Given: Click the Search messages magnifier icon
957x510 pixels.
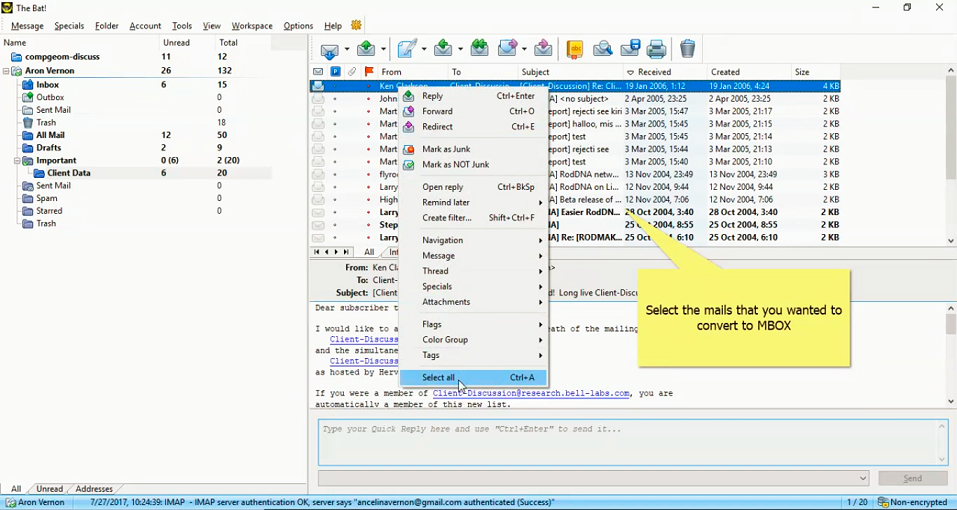Looking at the screenshot, I should coord(602,49).
